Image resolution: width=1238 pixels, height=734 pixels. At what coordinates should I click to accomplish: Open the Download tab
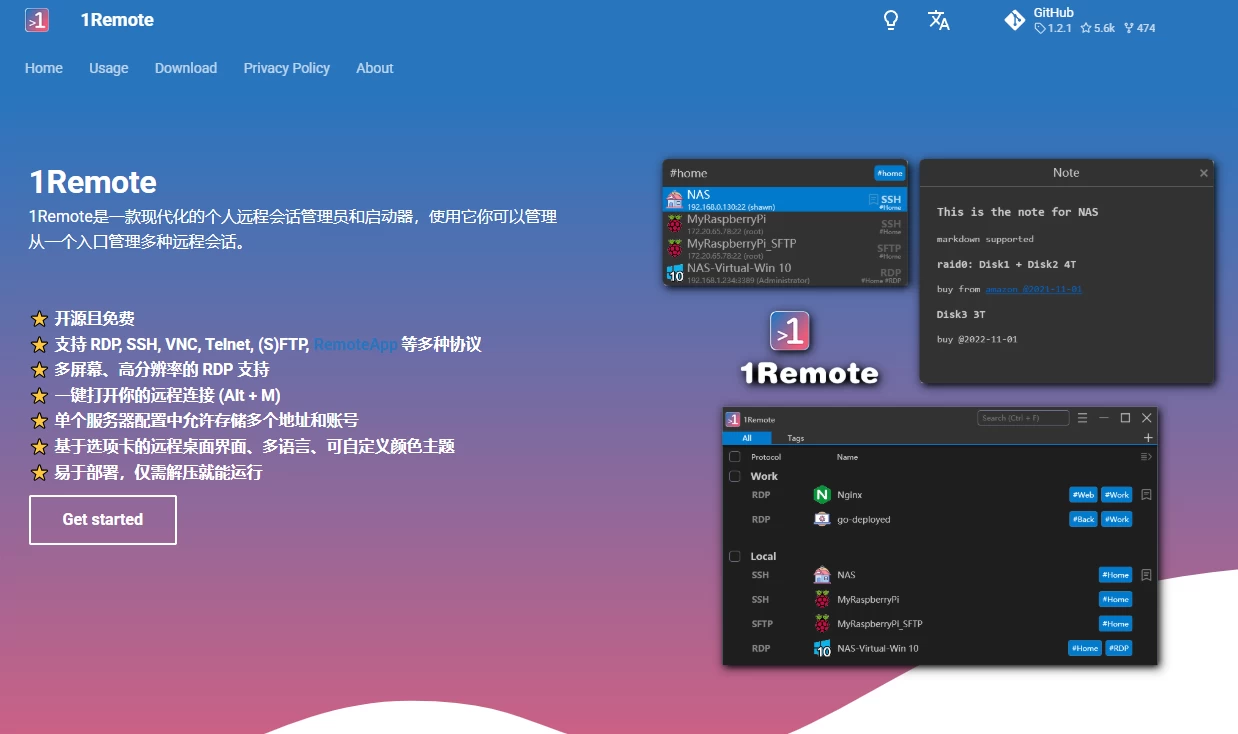tap(186, 68)
